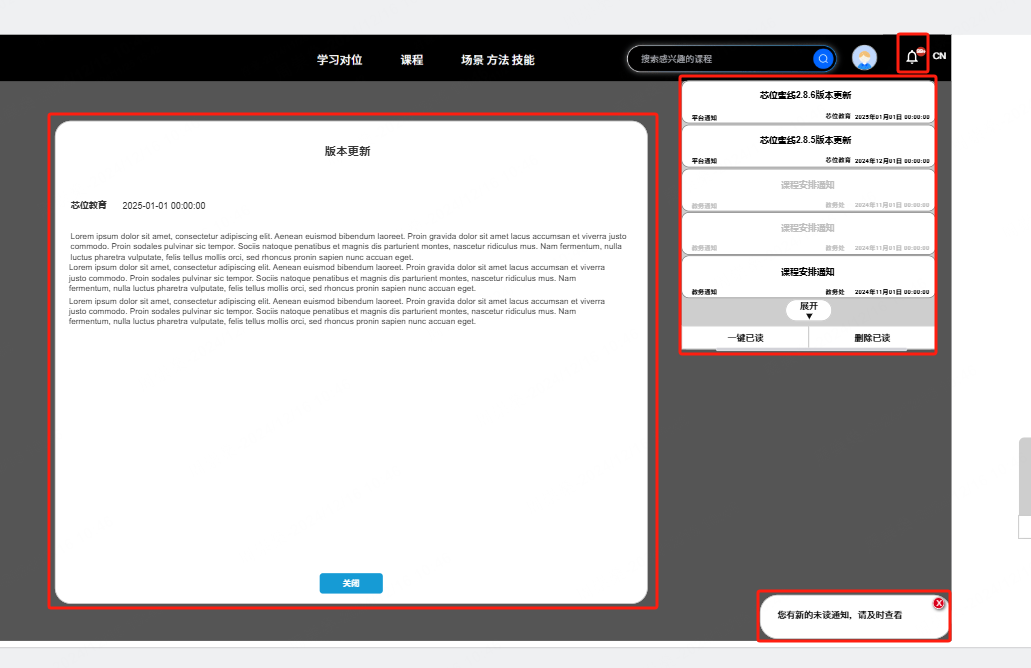Expand more notifications with 展开

tap(808, 307)
